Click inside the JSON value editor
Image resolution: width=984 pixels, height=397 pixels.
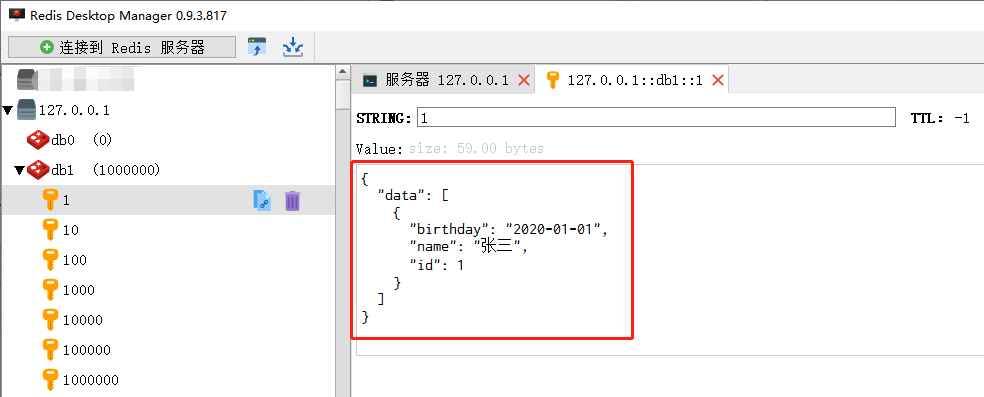point(670,260)
